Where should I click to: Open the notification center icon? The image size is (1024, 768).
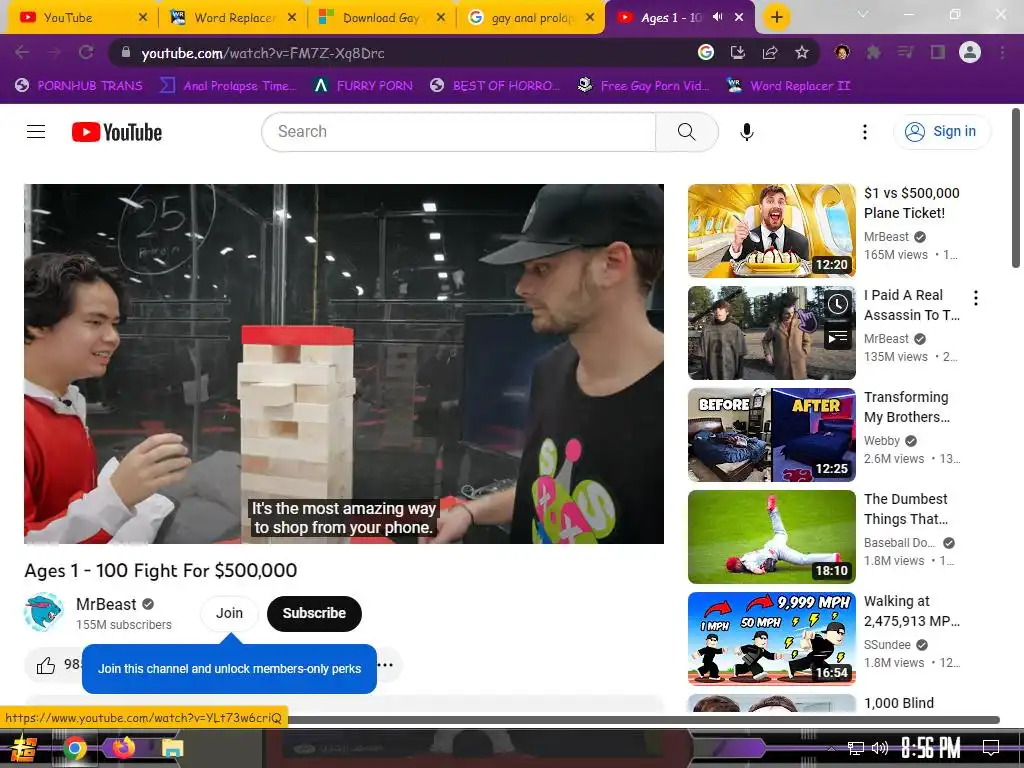click(991, 748)
